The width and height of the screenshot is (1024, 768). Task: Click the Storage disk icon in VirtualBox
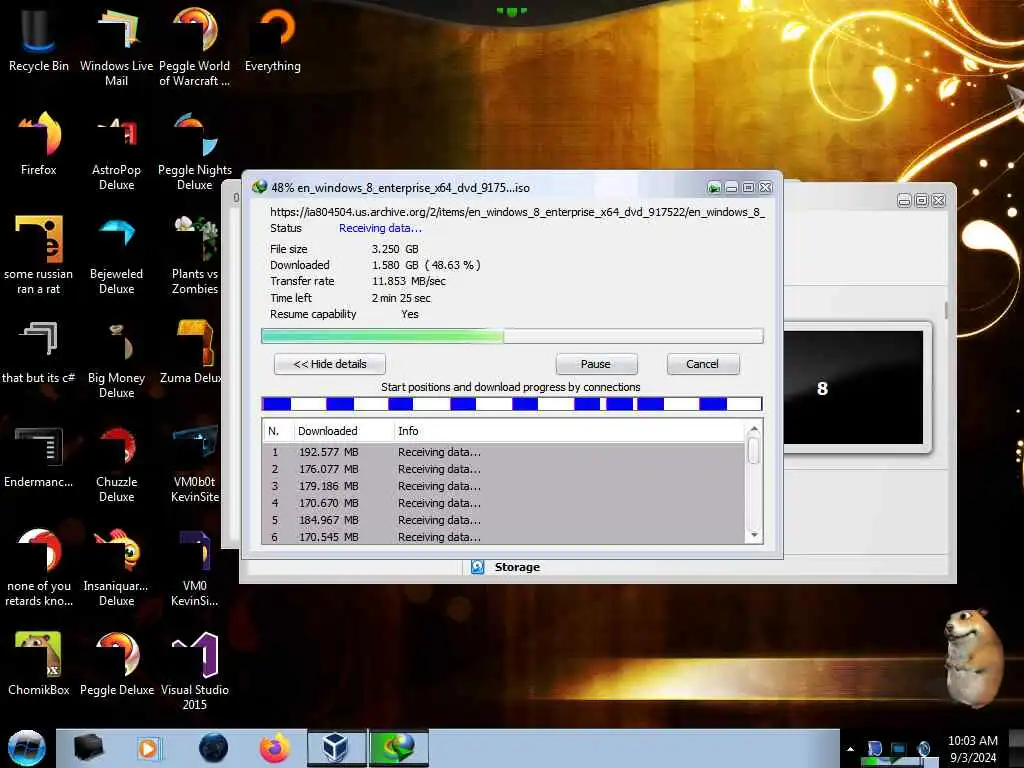click(x=478, y=567)
